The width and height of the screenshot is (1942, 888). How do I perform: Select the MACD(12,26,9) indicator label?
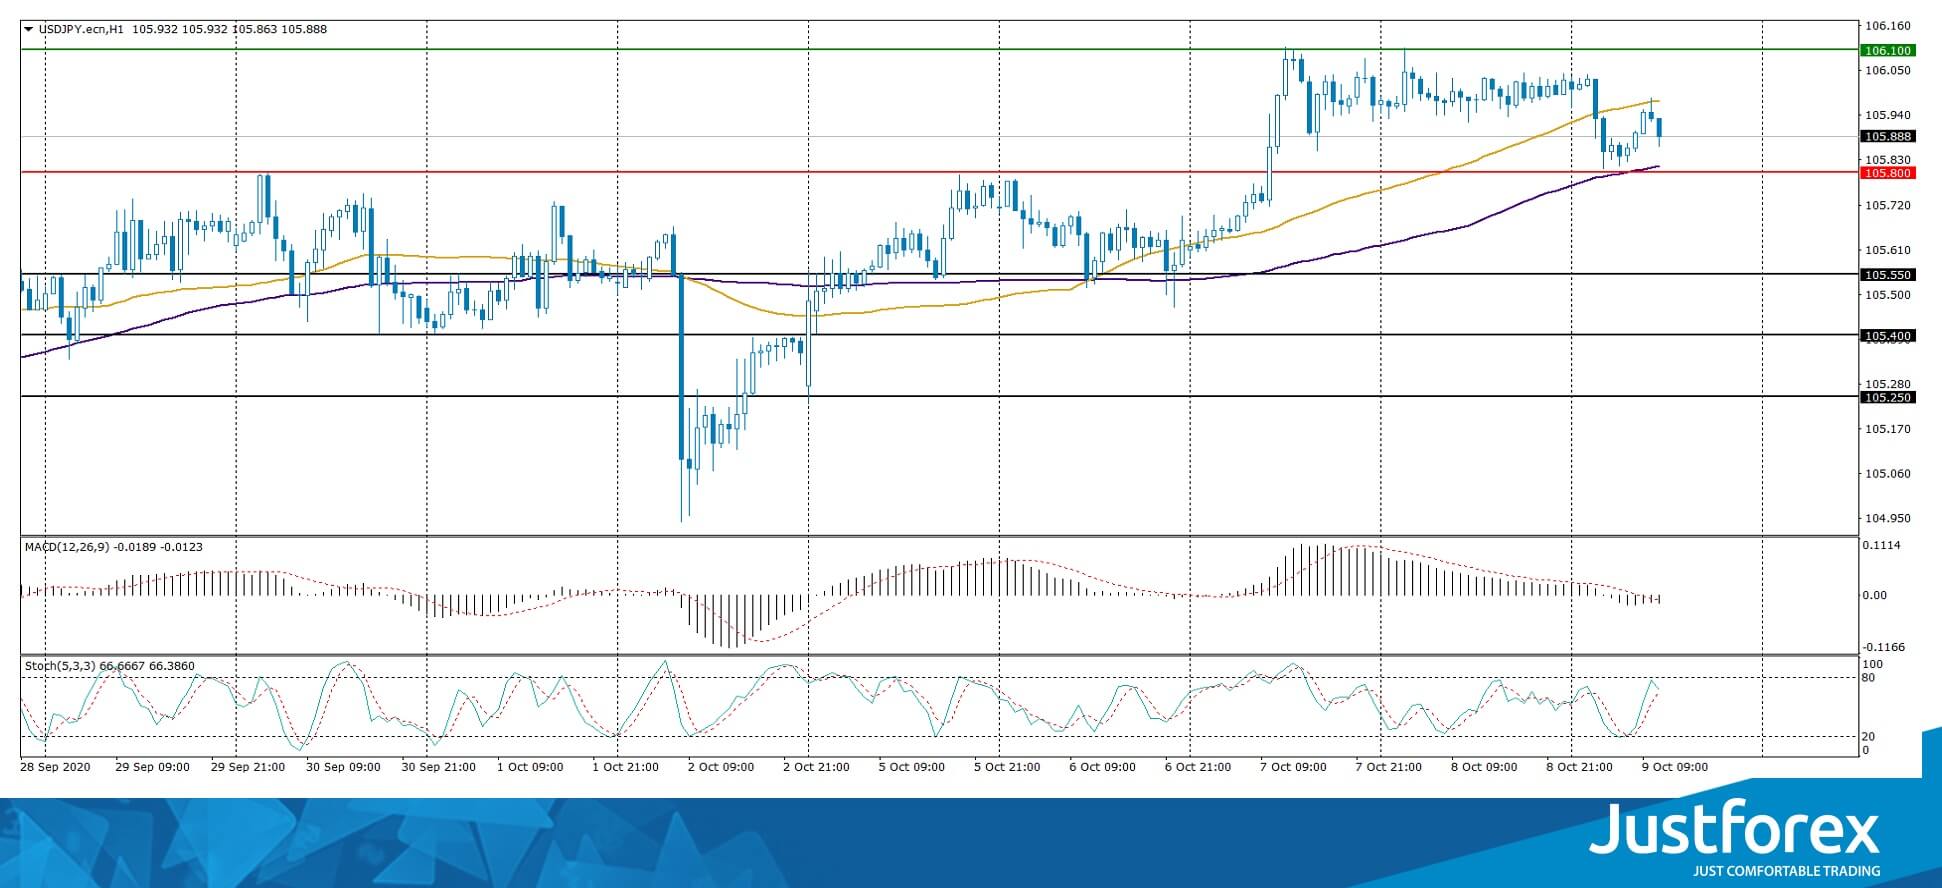tap(67, 547)
